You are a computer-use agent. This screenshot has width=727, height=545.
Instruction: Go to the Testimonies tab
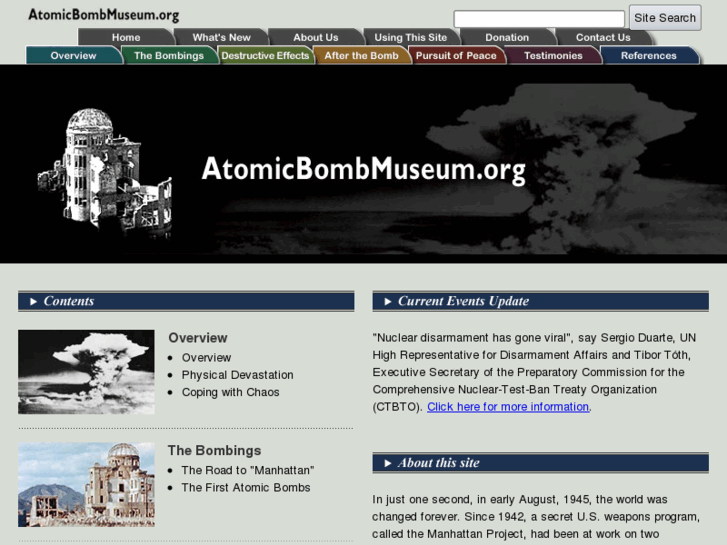553,55
